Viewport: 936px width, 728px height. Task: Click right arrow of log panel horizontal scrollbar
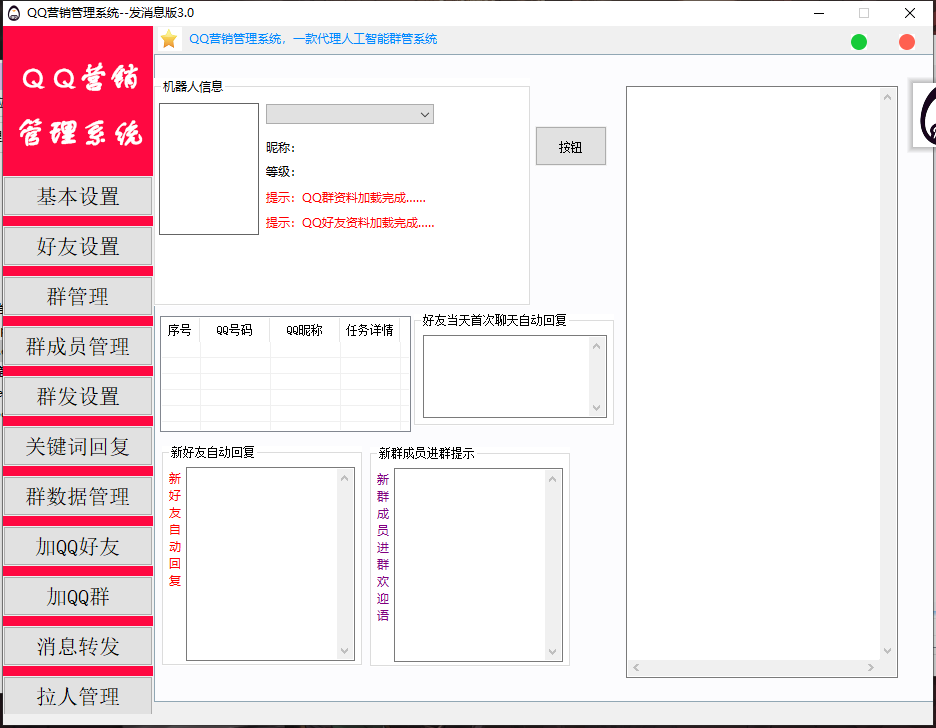871,668
